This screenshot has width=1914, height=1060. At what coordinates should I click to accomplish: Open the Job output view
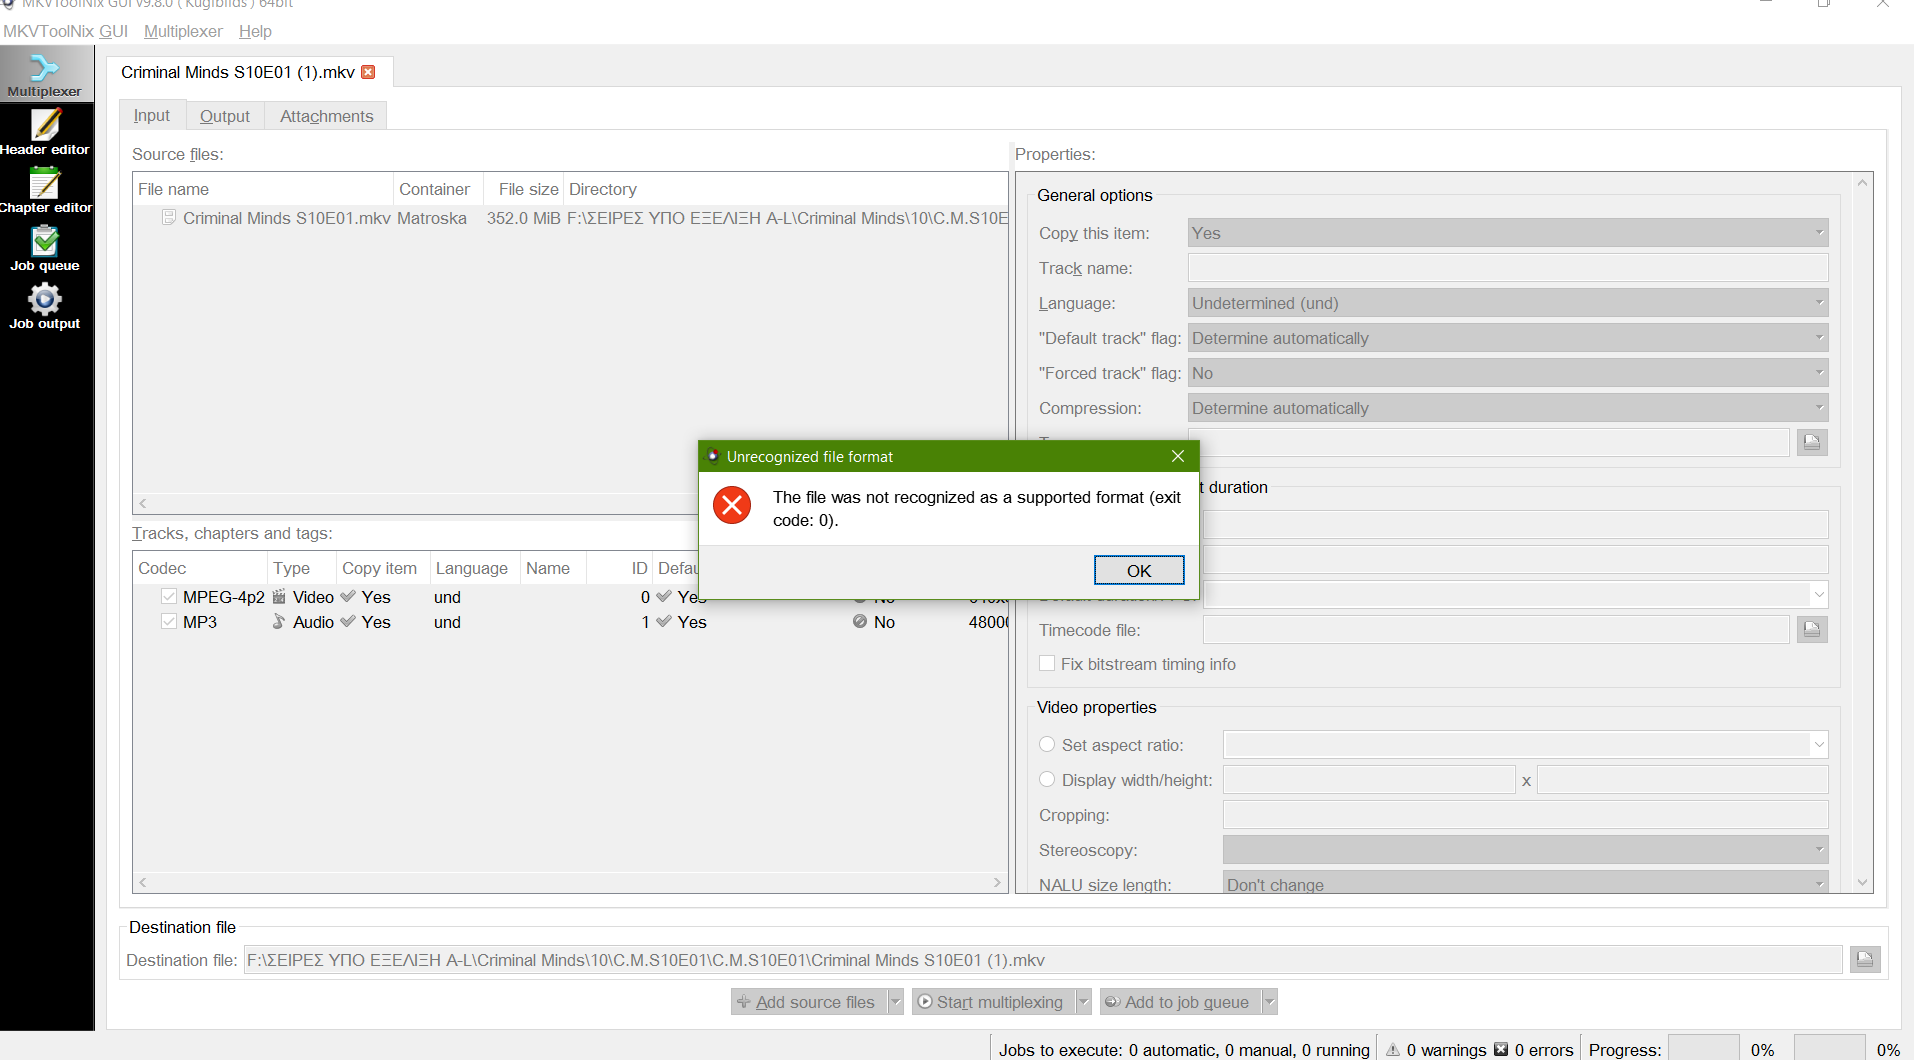(45, 307)
